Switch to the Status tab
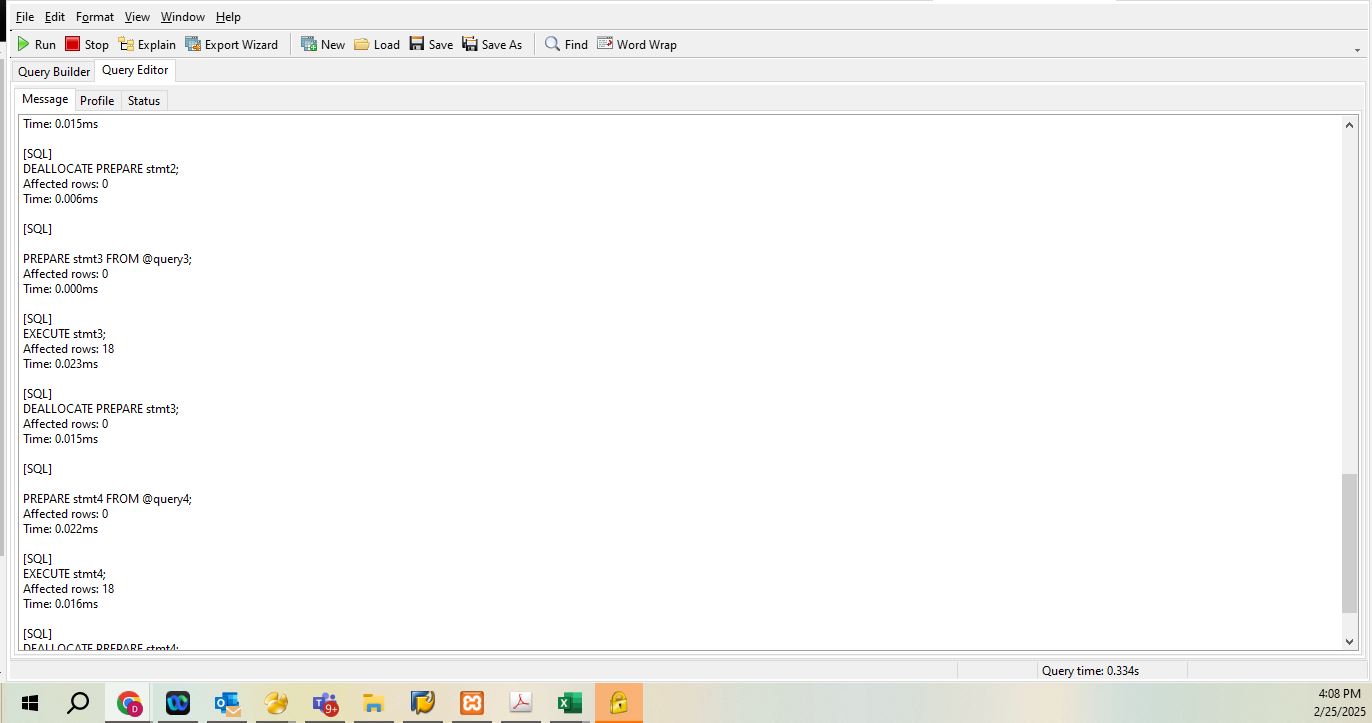1372x723 pixels. [144, 101]
